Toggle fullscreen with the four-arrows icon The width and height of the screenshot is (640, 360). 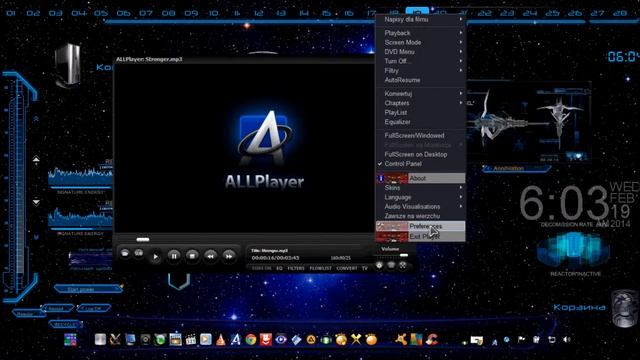click(403, 265)
